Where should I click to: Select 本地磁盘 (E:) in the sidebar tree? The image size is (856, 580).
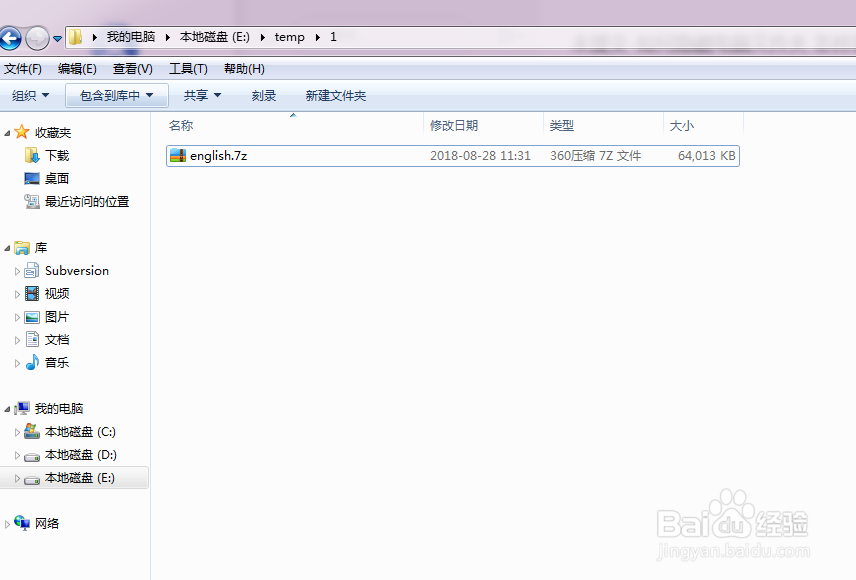(x=80, y=478)
